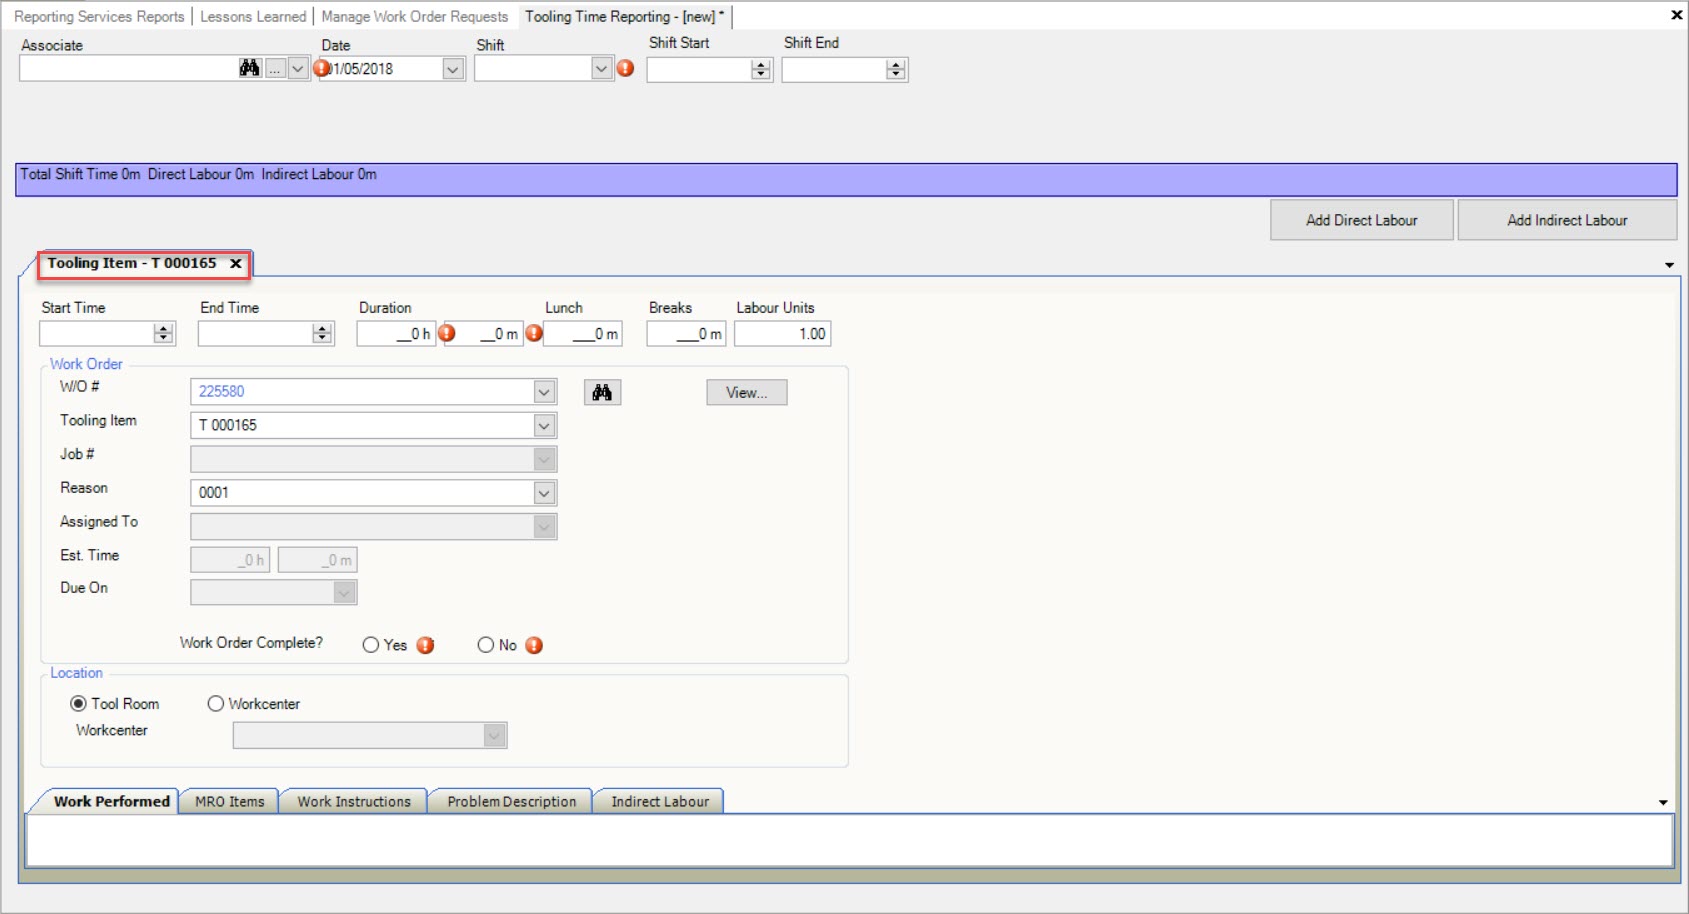Click warning icon beside Yes option

point(426,645)
